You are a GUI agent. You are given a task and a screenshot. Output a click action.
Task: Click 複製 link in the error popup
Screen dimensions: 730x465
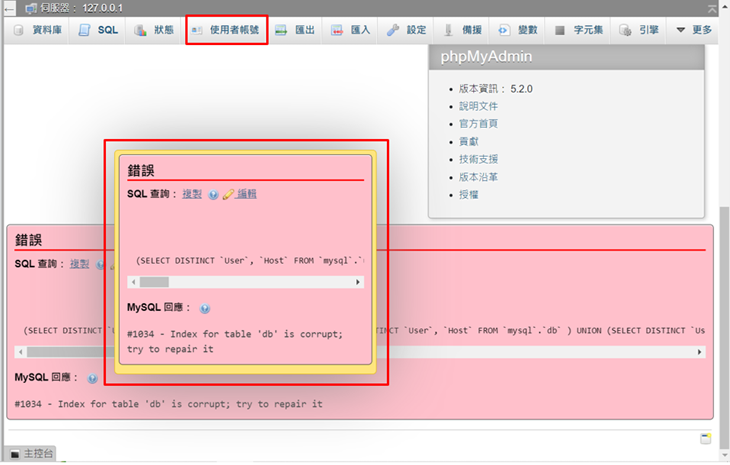click(x=192, y=194)
